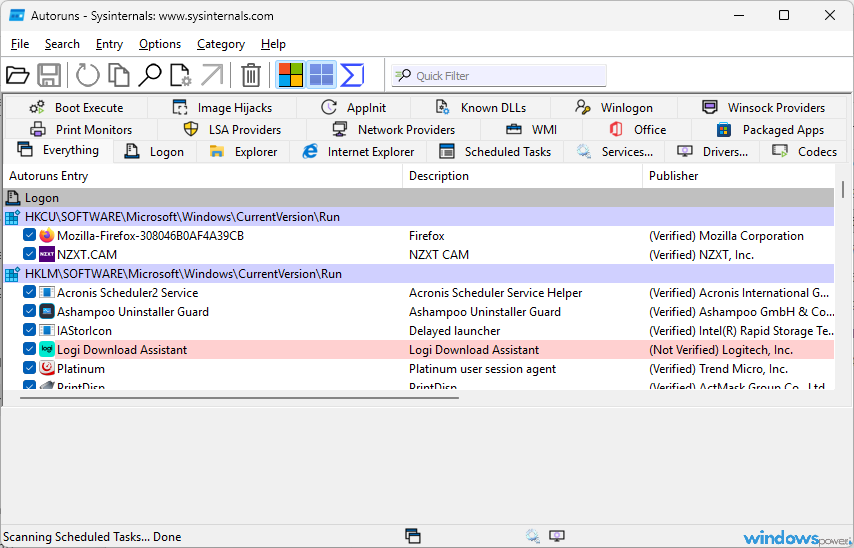Switch to the Boot Execute tab

pos(76,107)
